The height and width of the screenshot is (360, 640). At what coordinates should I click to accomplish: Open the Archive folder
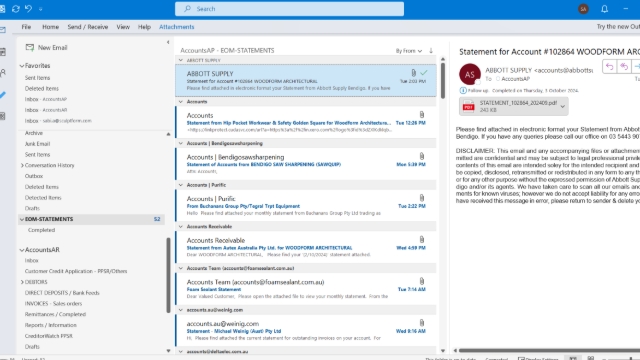tap(33, 133)
